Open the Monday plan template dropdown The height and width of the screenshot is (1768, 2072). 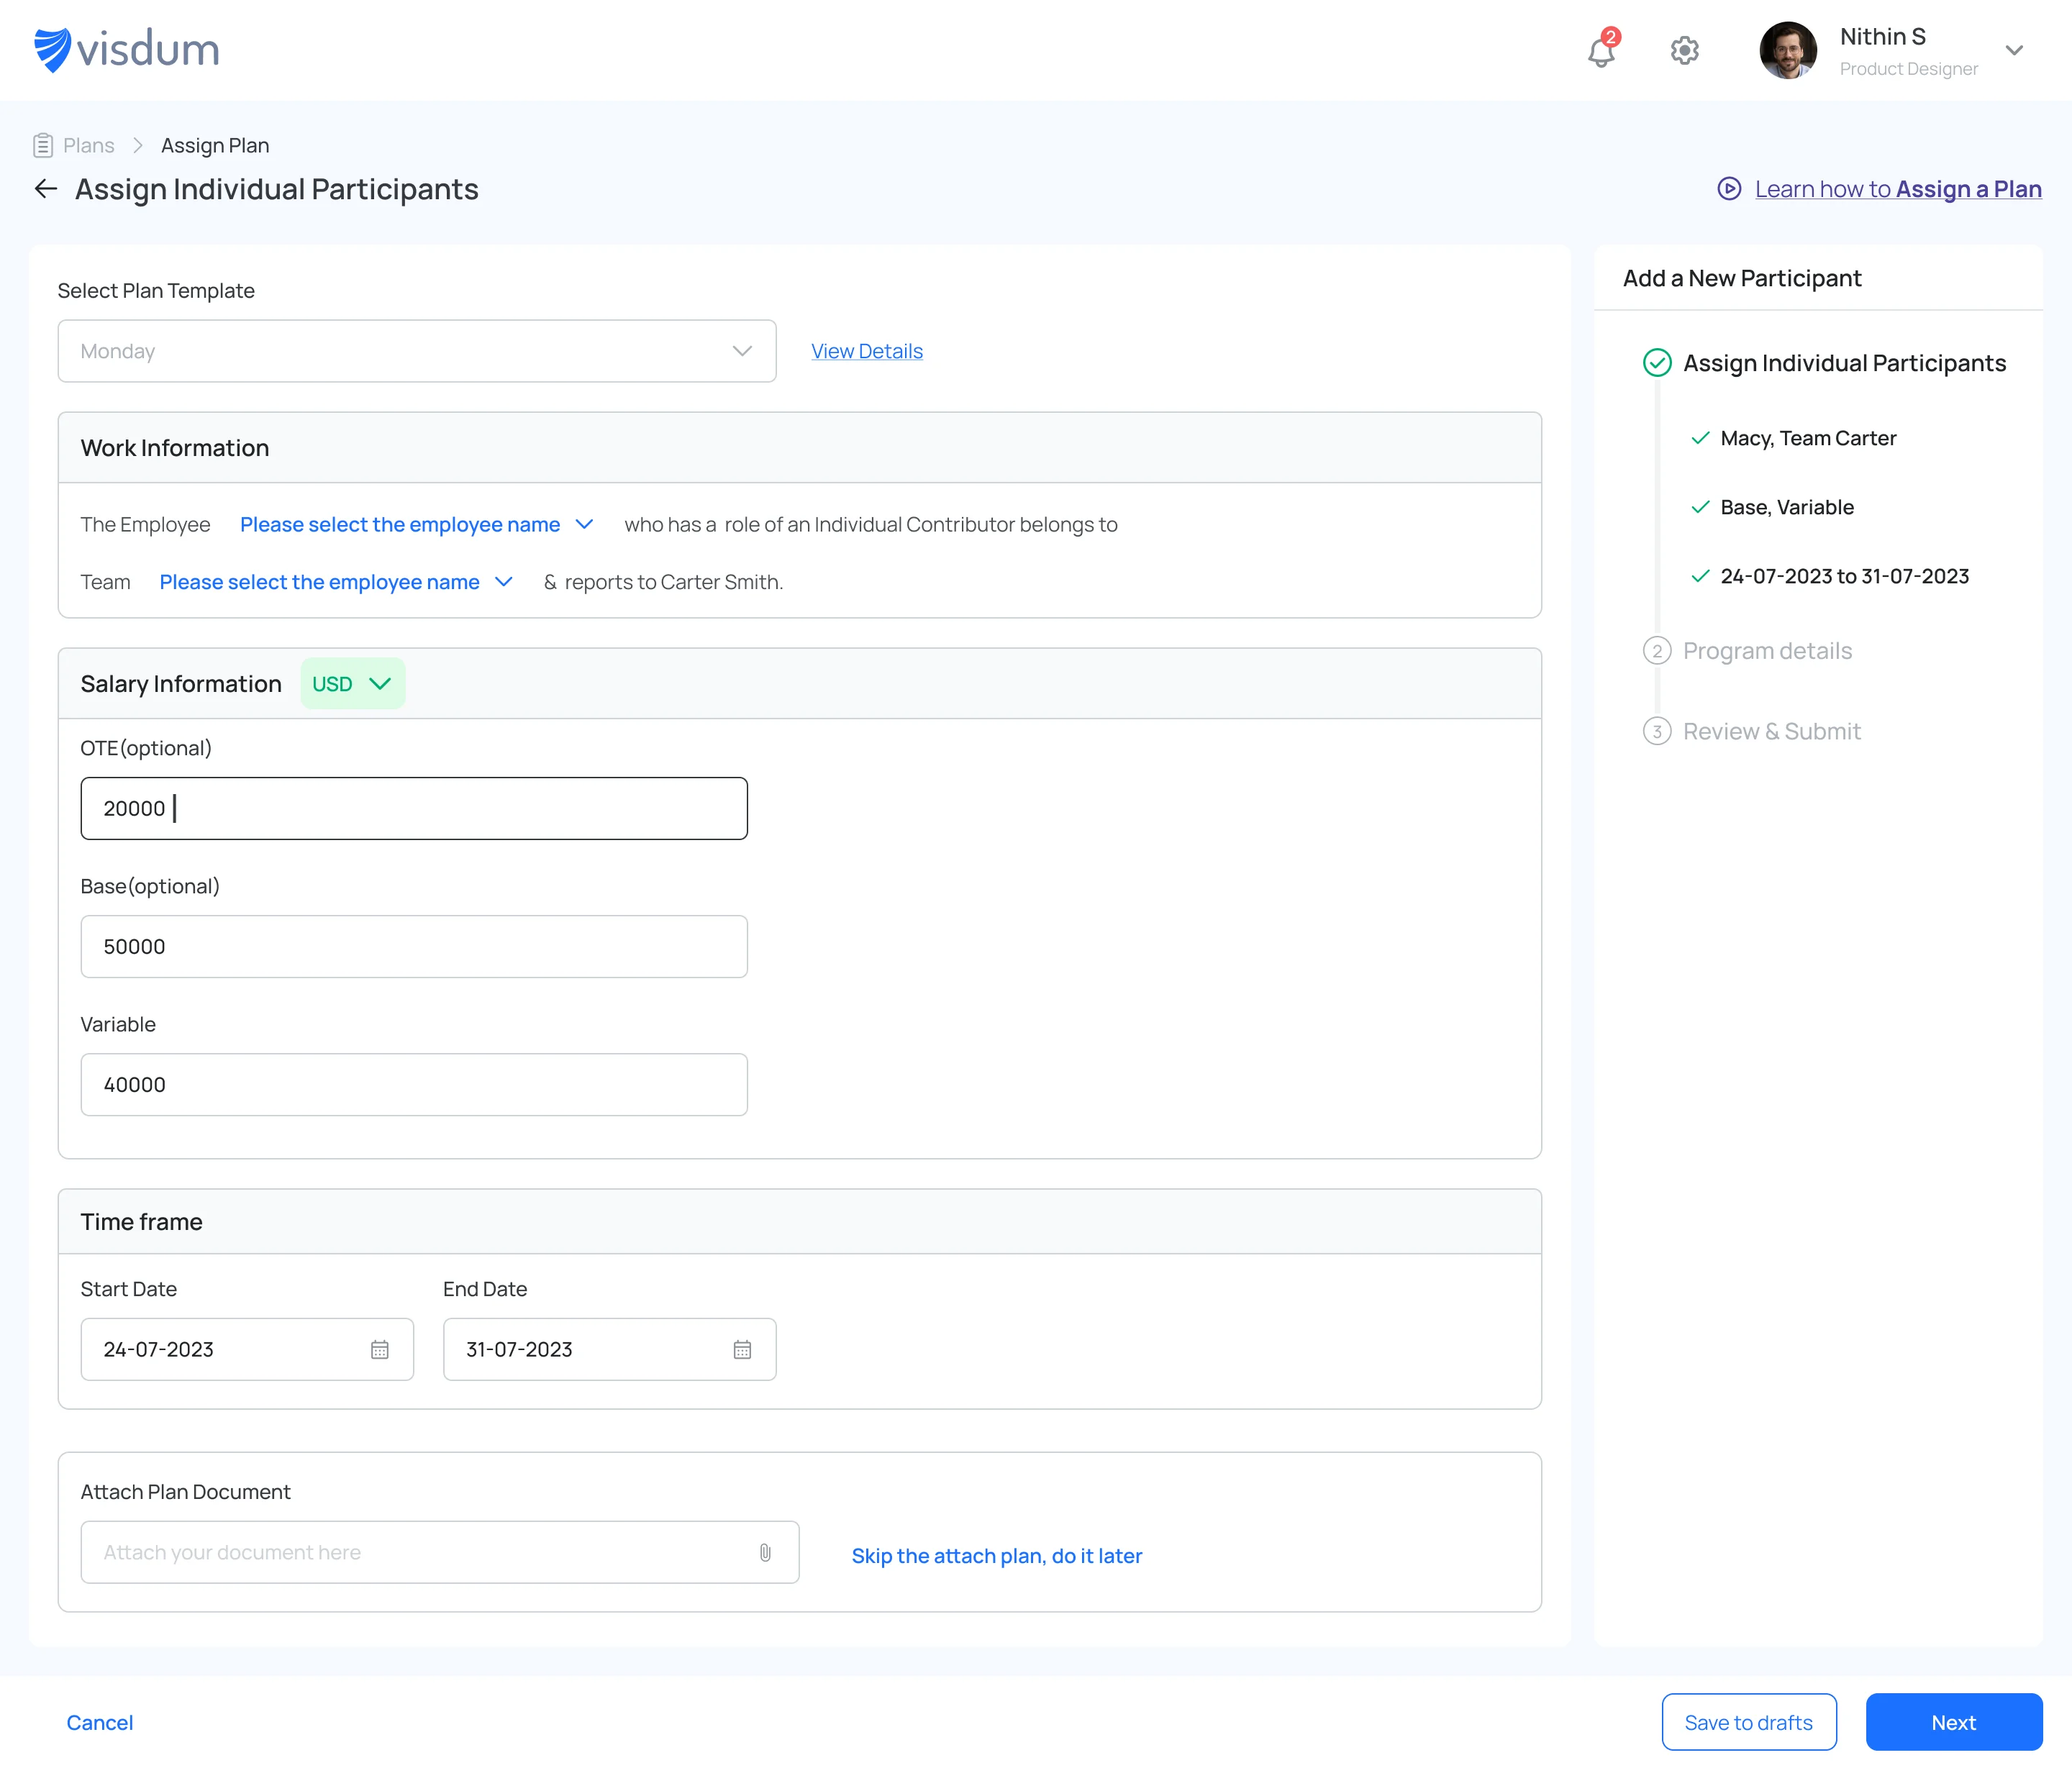(417, 351)
